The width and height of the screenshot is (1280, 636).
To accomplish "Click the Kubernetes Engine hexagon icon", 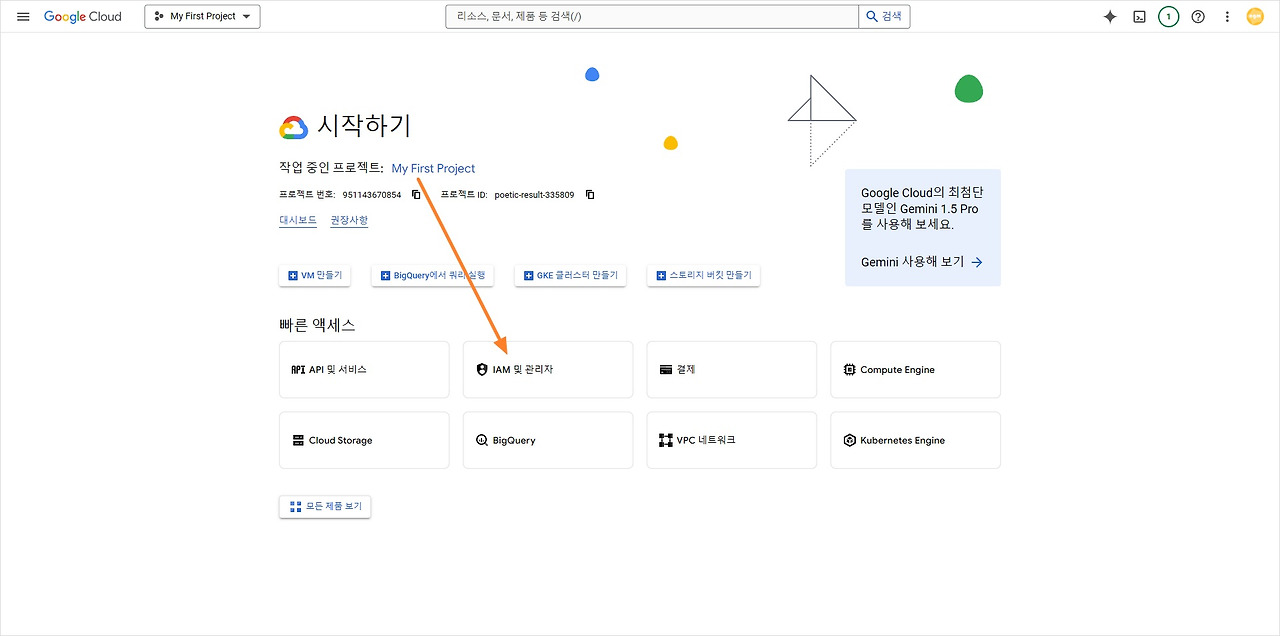I will tap(850, 440).
